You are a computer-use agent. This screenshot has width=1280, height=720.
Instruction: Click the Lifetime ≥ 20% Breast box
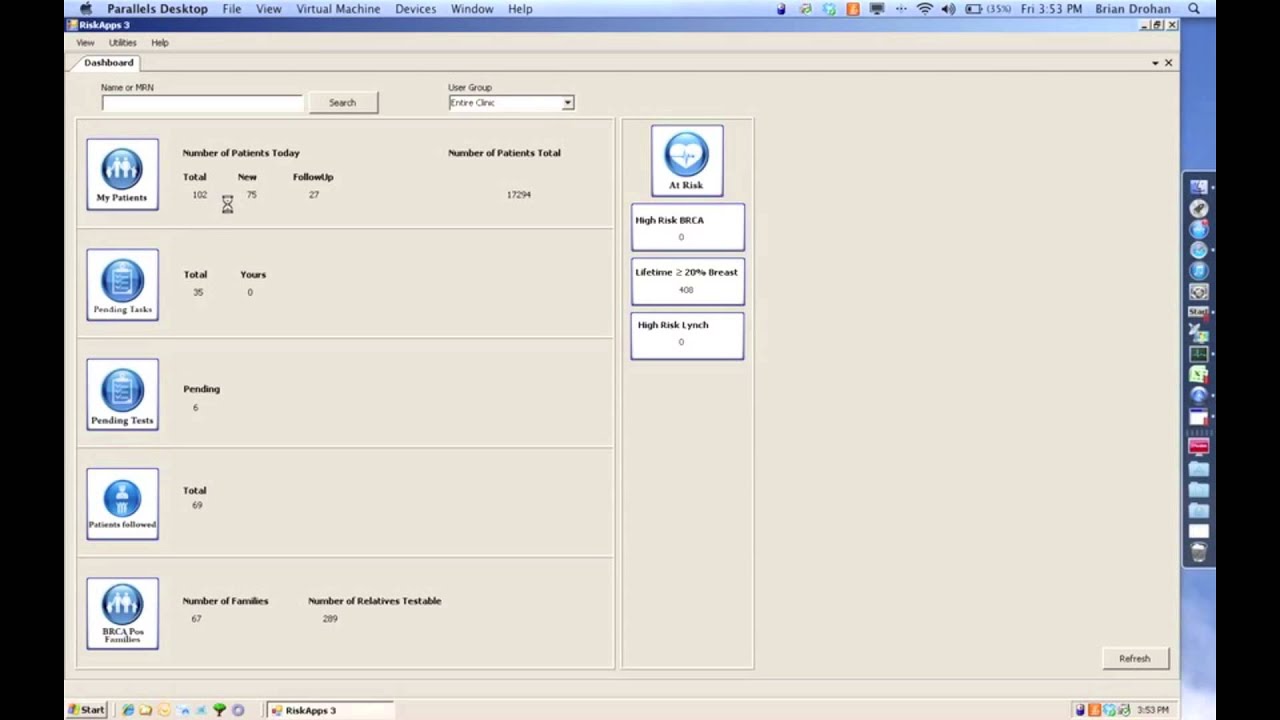coord(688,281)
